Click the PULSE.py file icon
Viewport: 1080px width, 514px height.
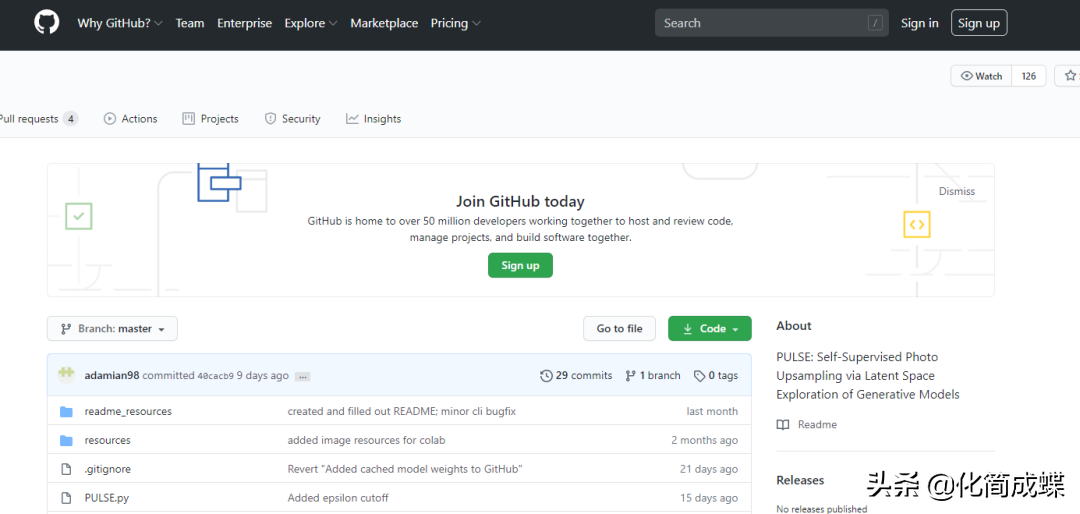66,497
